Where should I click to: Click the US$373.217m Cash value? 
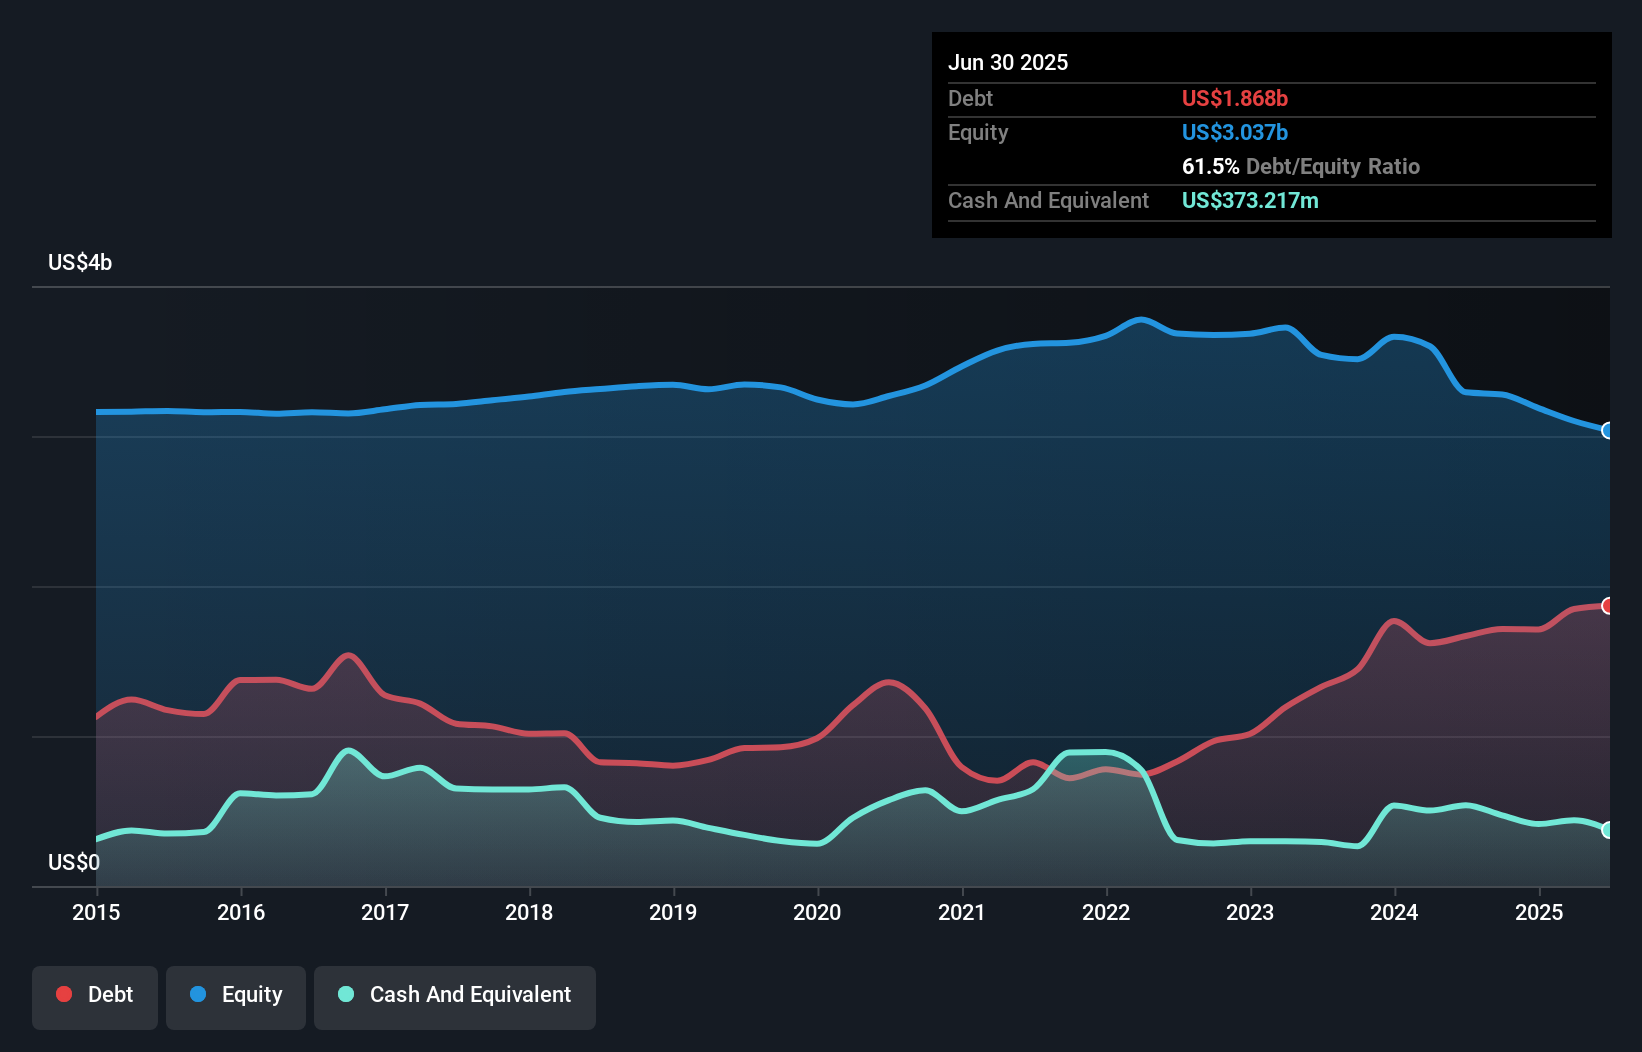click(1250, 200)
